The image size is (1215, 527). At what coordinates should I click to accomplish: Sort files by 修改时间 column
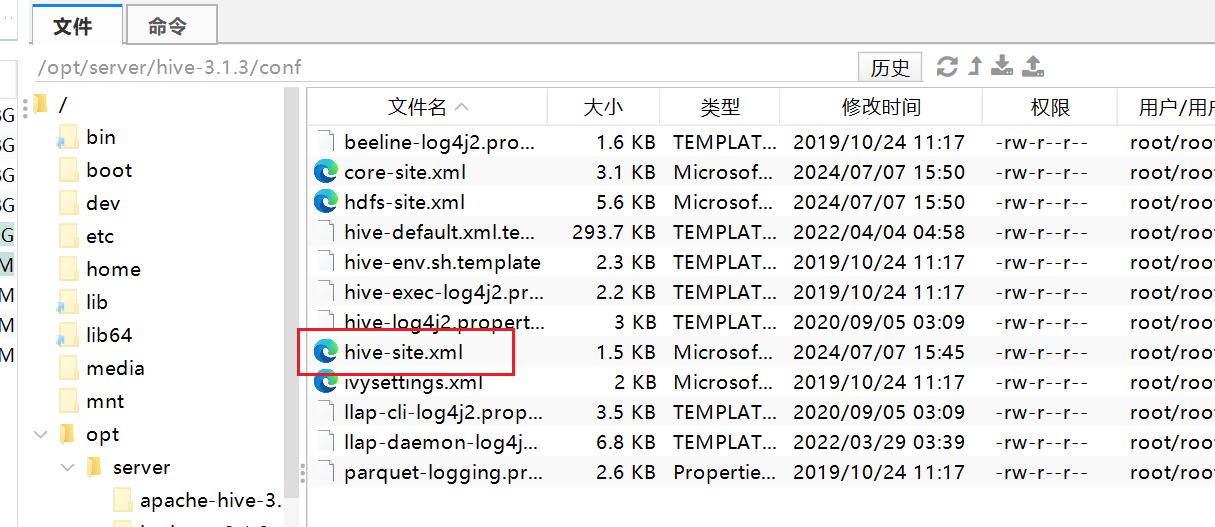tap(881, 107)
